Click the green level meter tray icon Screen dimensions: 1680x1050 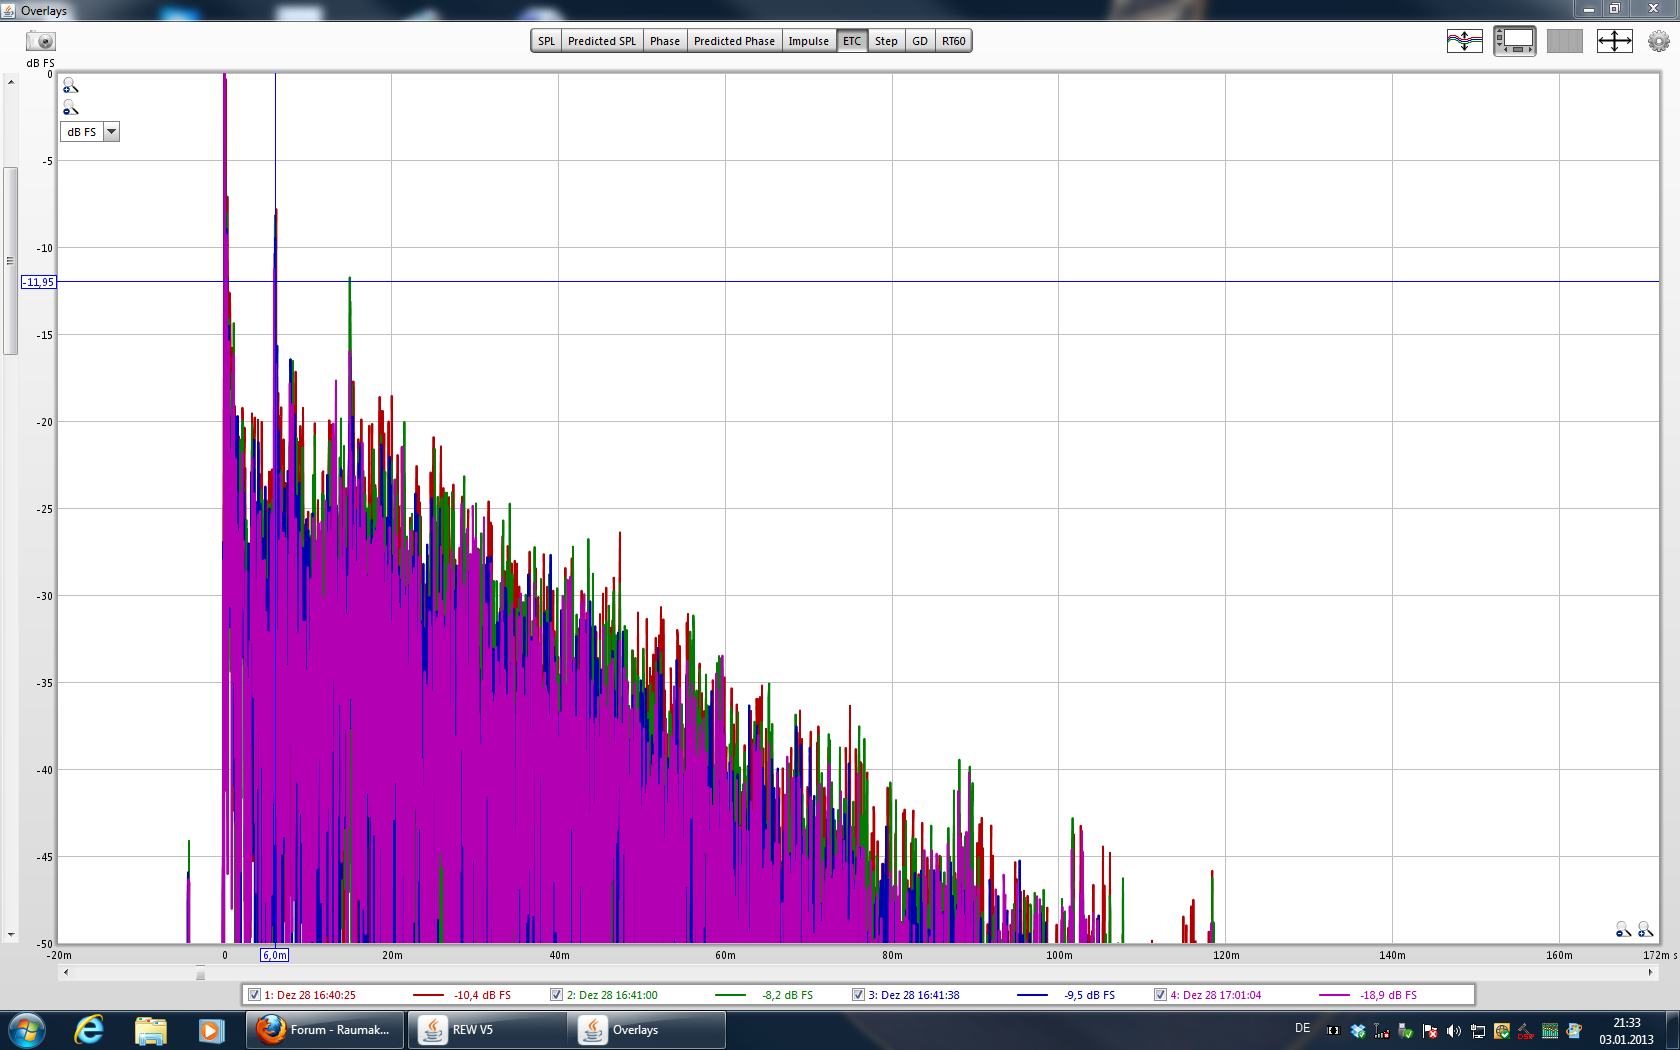1550,1031
